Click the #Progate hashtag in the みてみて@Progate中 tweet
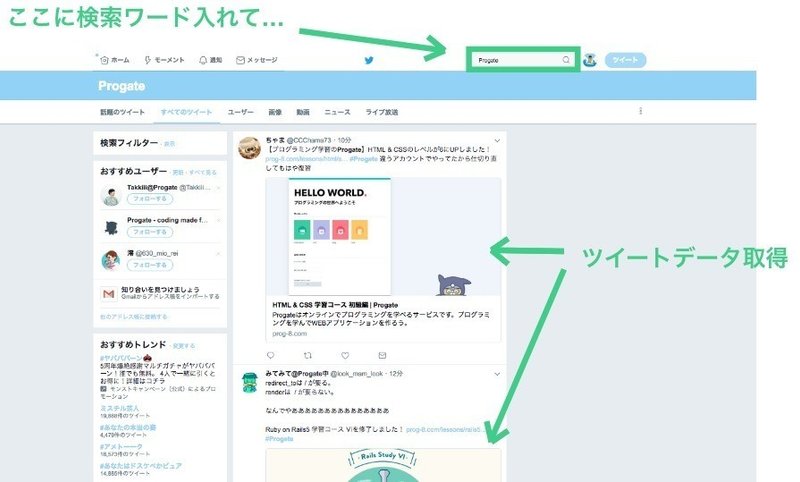Screen dimensions: 800x482 280,439
